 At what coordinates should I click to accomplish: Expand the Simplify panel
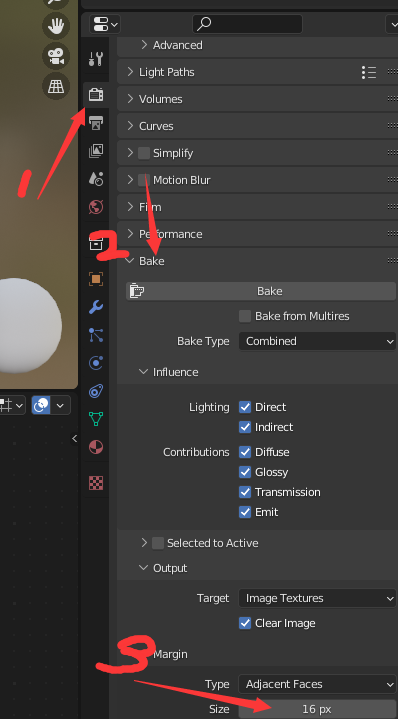tap(130, 153)
